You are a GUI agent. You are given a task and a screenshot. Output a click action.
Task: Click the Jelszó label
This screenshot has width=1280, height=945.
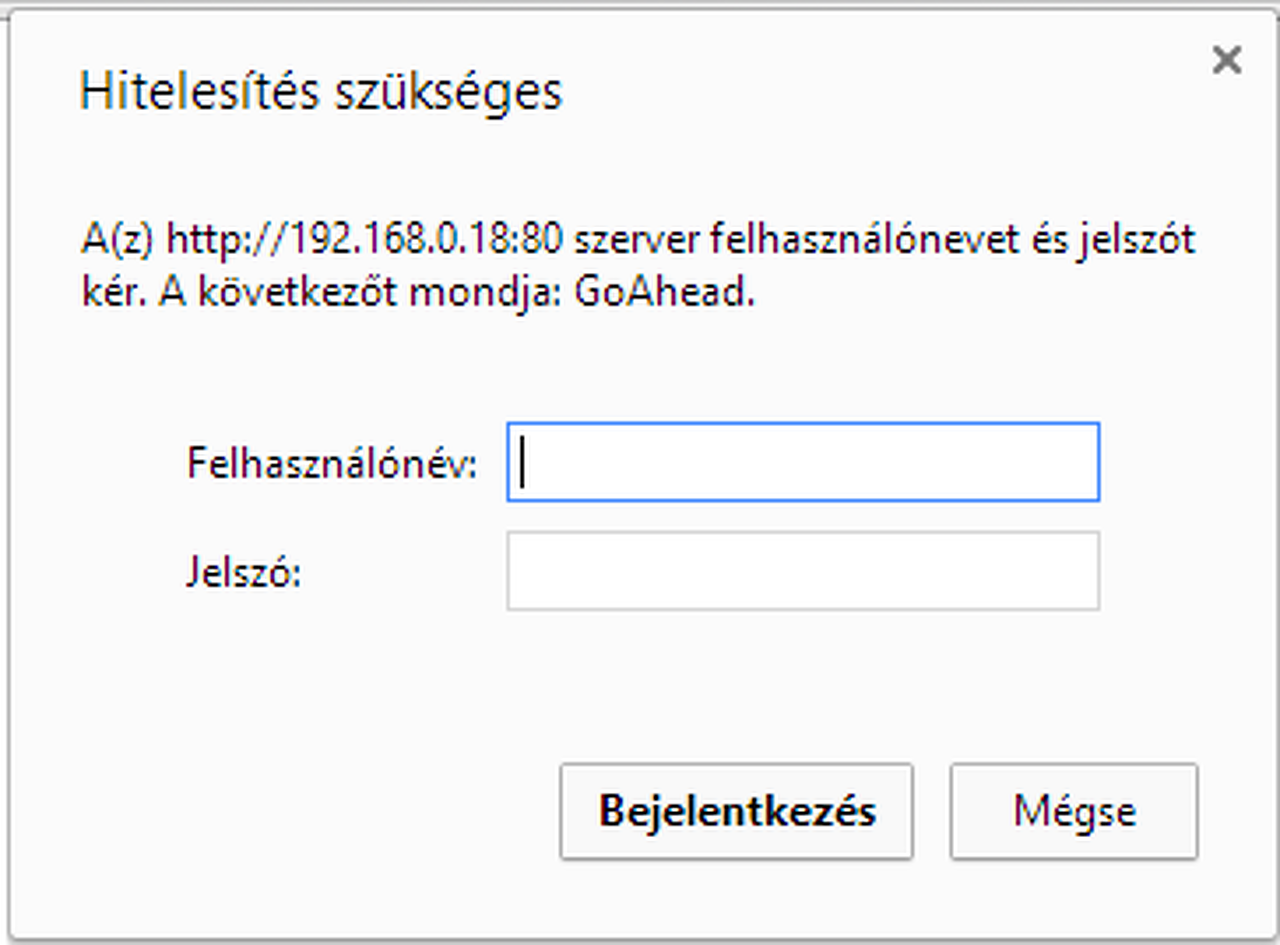(244, 572)
